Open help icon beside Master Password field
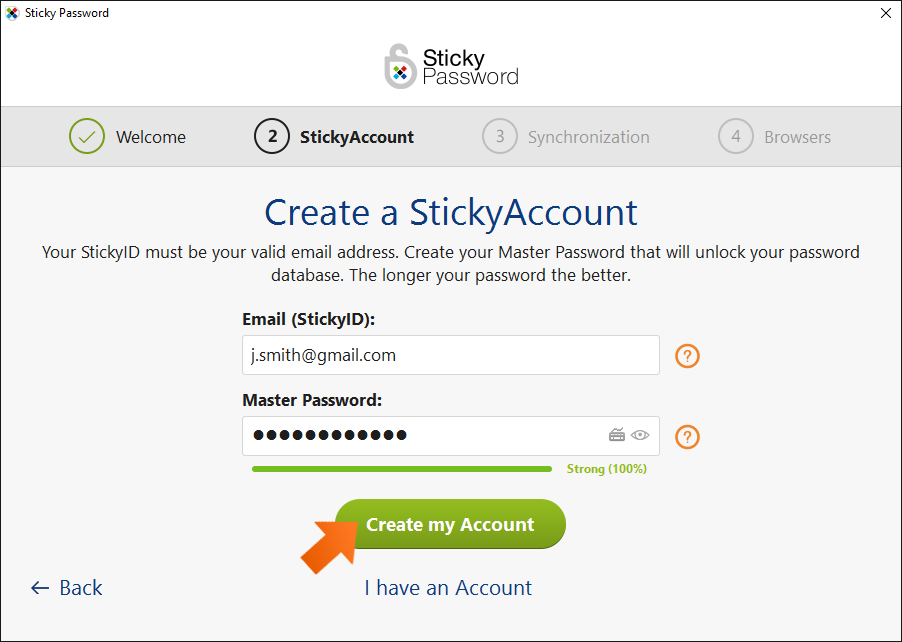 tap(687, 437)
